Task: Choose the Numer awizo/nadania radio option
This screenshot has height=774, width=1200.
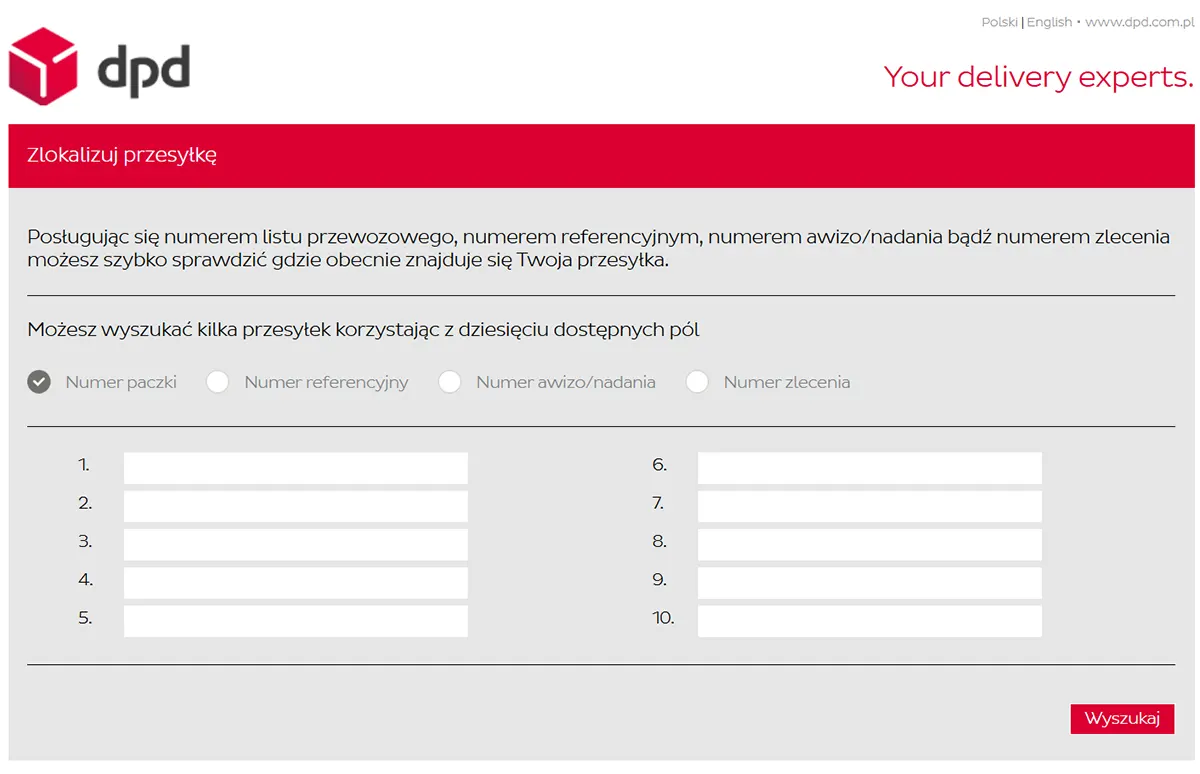Action: (x=450, y=382)
